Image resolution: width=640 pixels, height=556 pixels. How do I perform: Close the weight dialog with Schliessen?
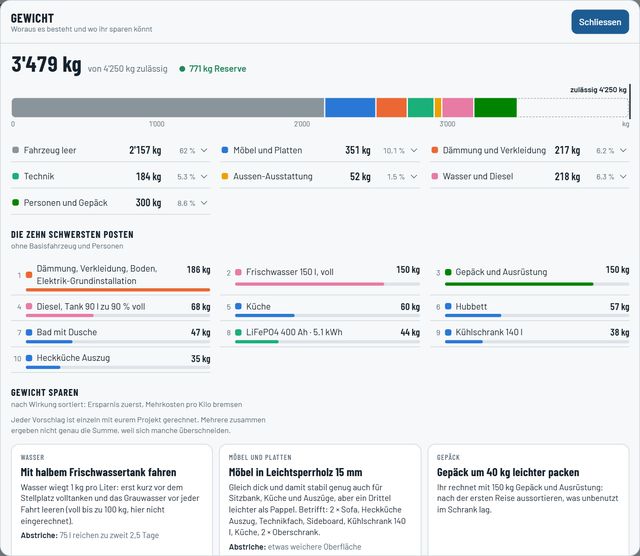coord(600,22)
